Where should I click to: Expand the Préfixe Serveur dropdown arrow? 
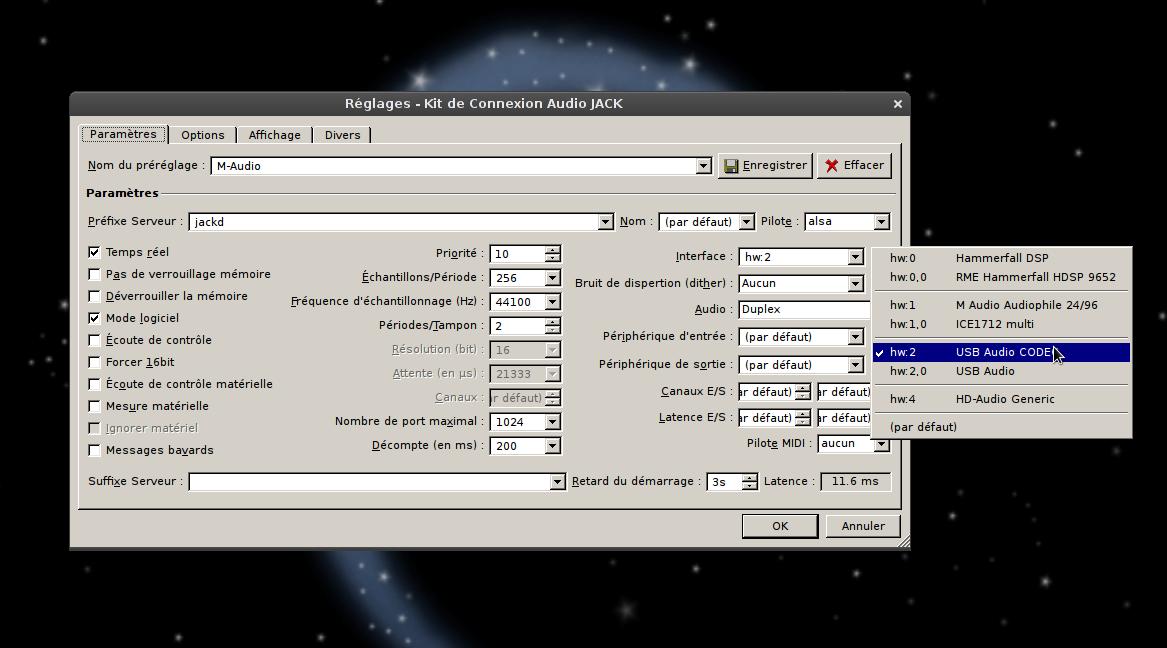pyautogui.click(x=605, y=222)
